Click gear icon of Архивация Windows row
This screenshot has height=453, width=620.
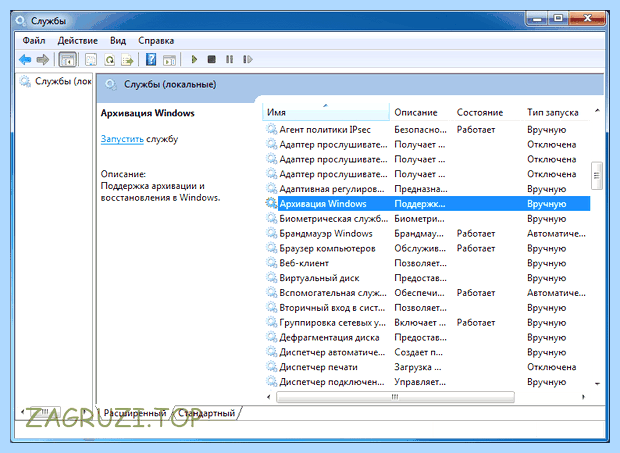[271, 204]
